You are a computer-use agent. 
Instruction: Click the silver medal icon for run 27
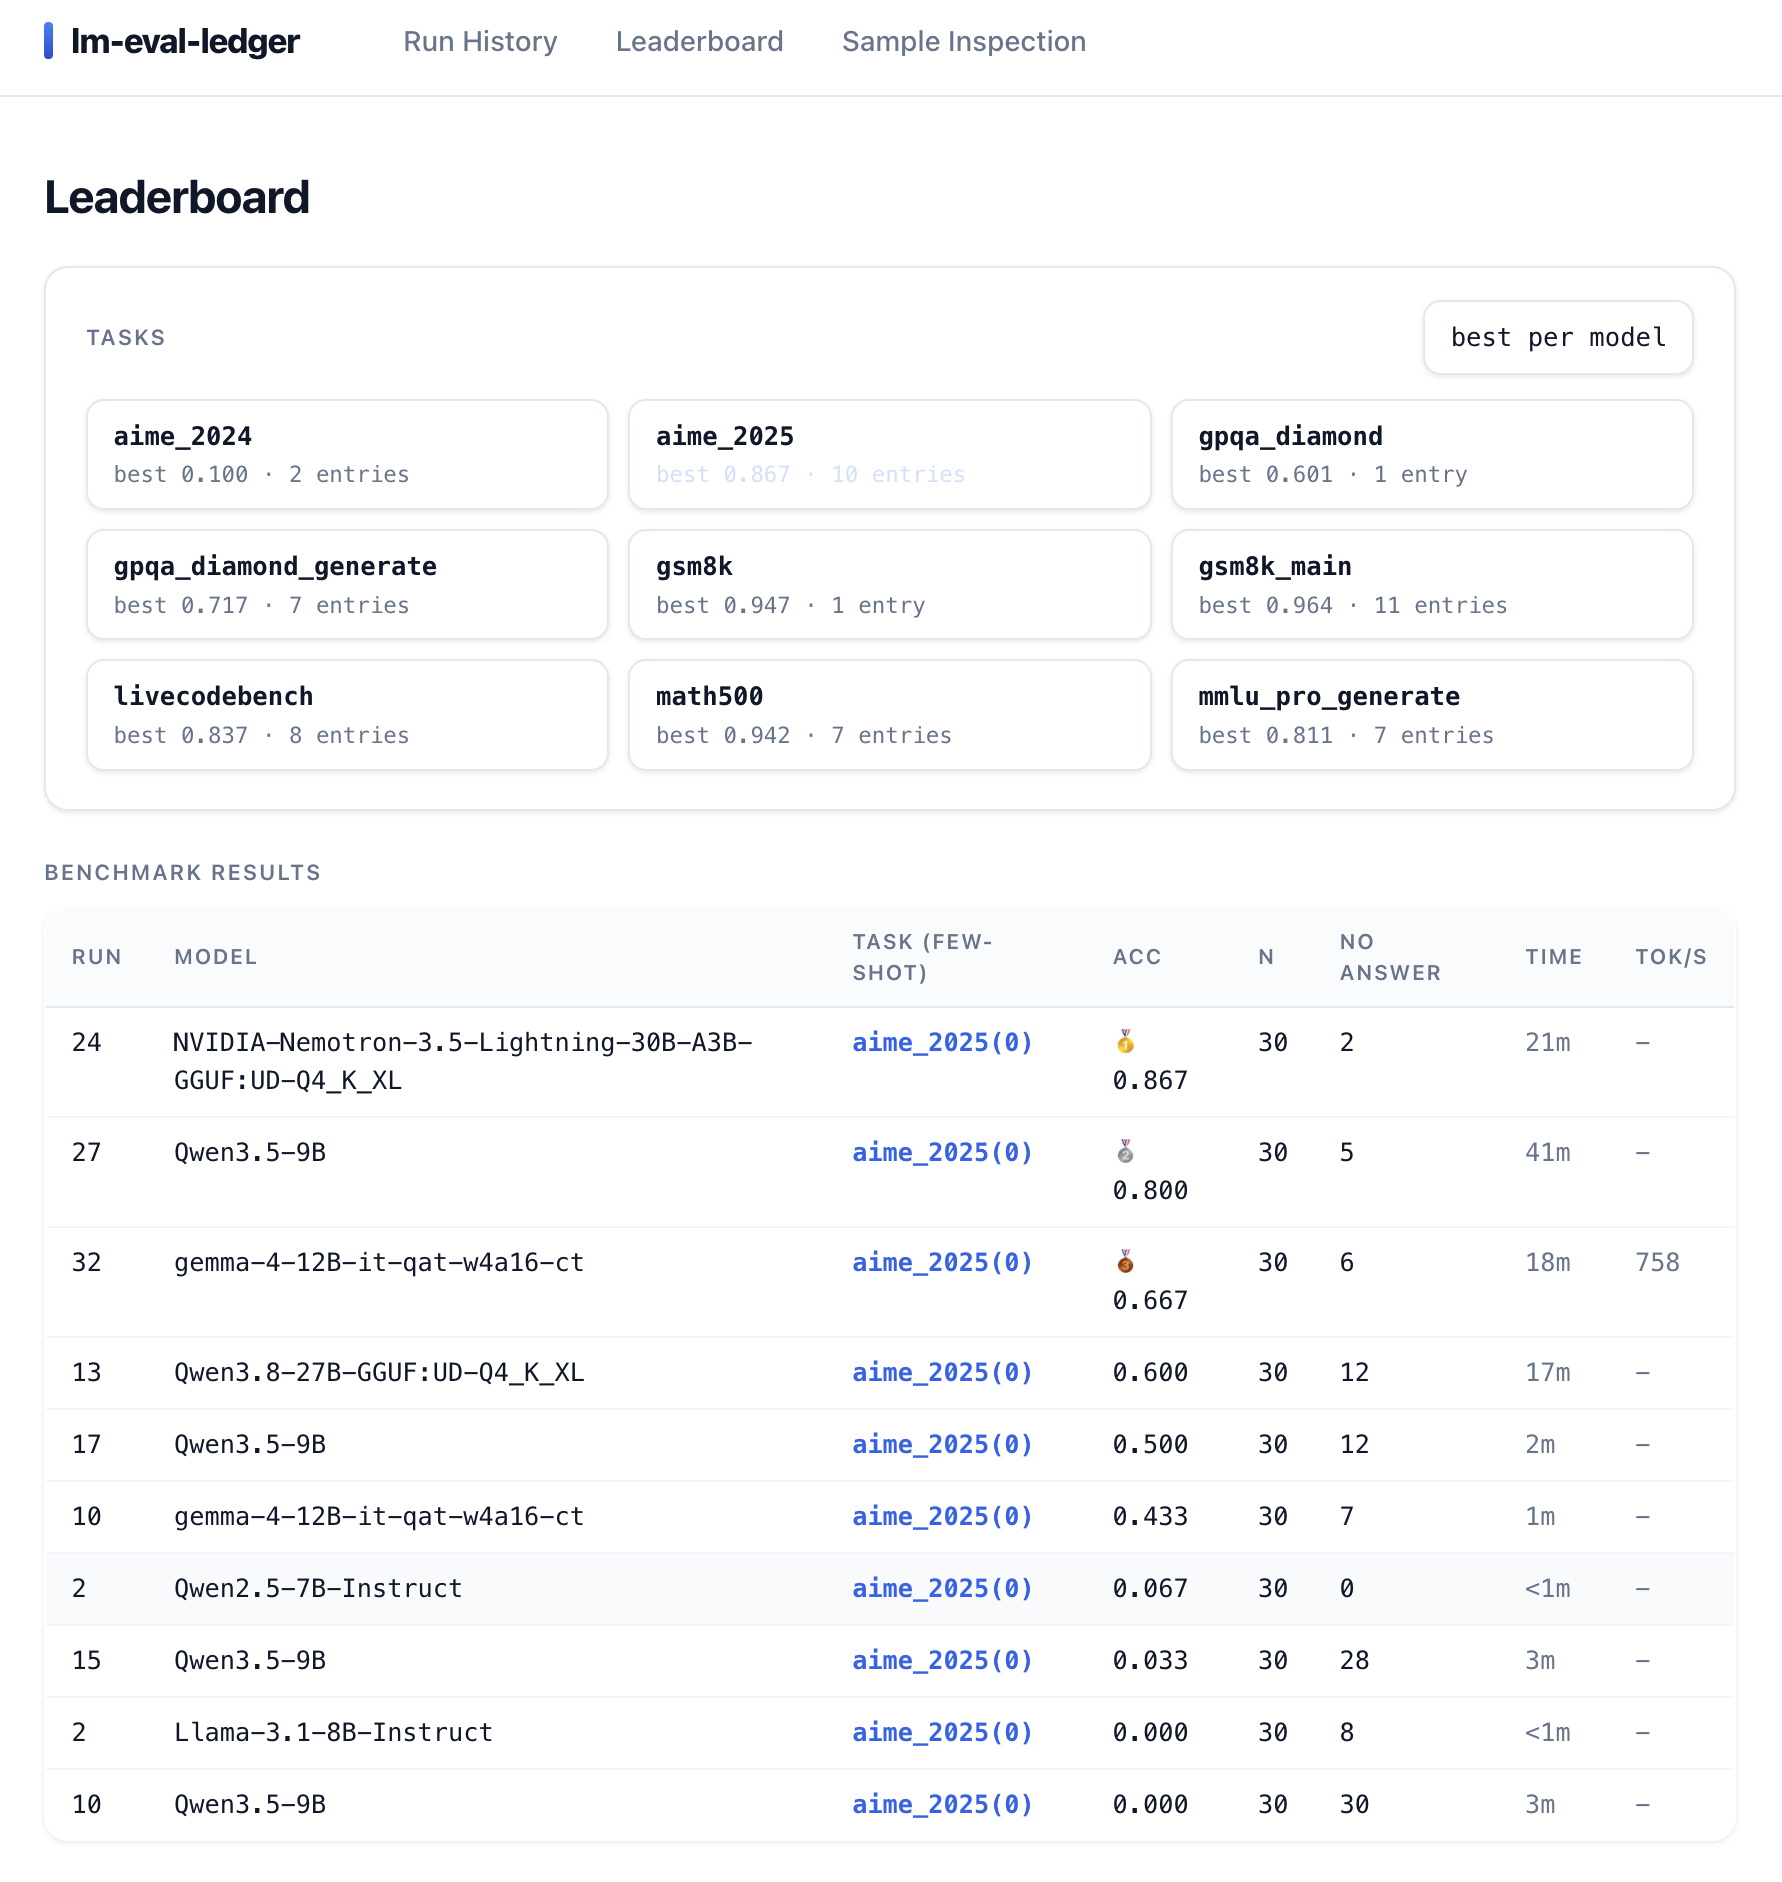[x=1125, y=1152]
